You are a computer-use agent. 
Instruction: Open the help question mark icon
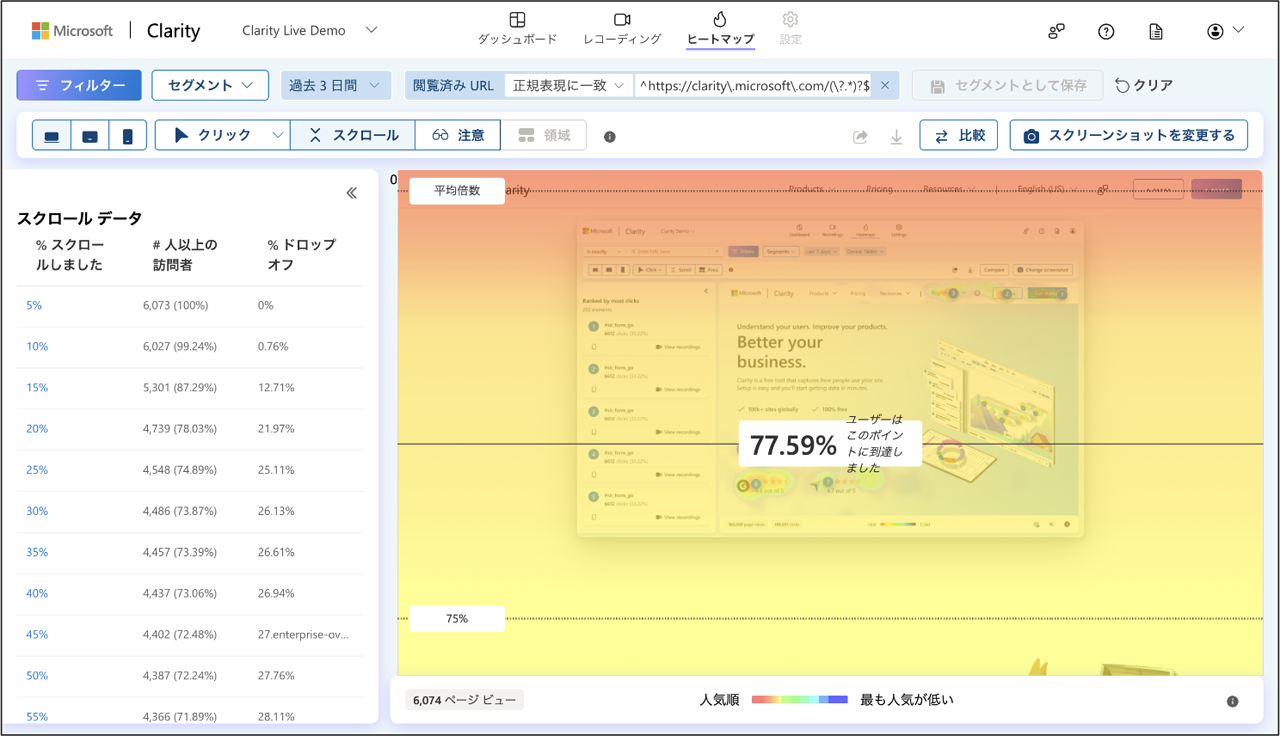(1106, 31)
